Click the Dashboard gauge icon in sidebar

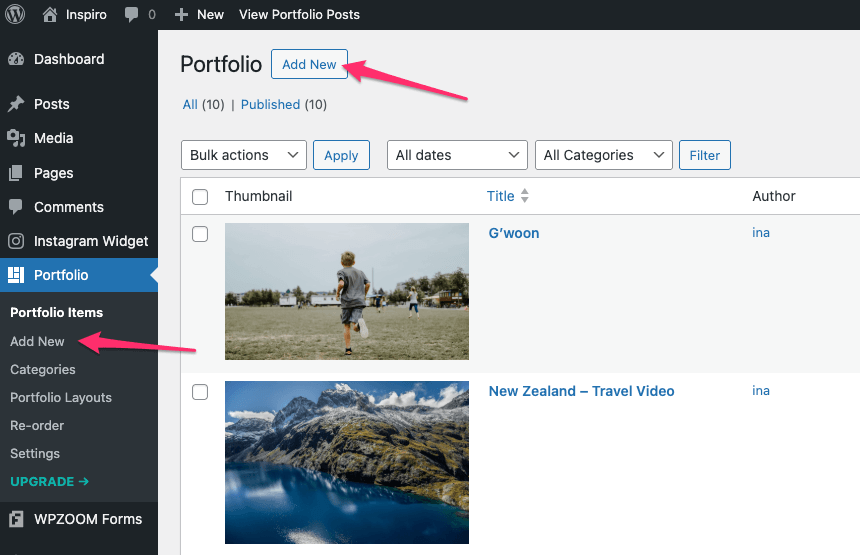point(16,59)
